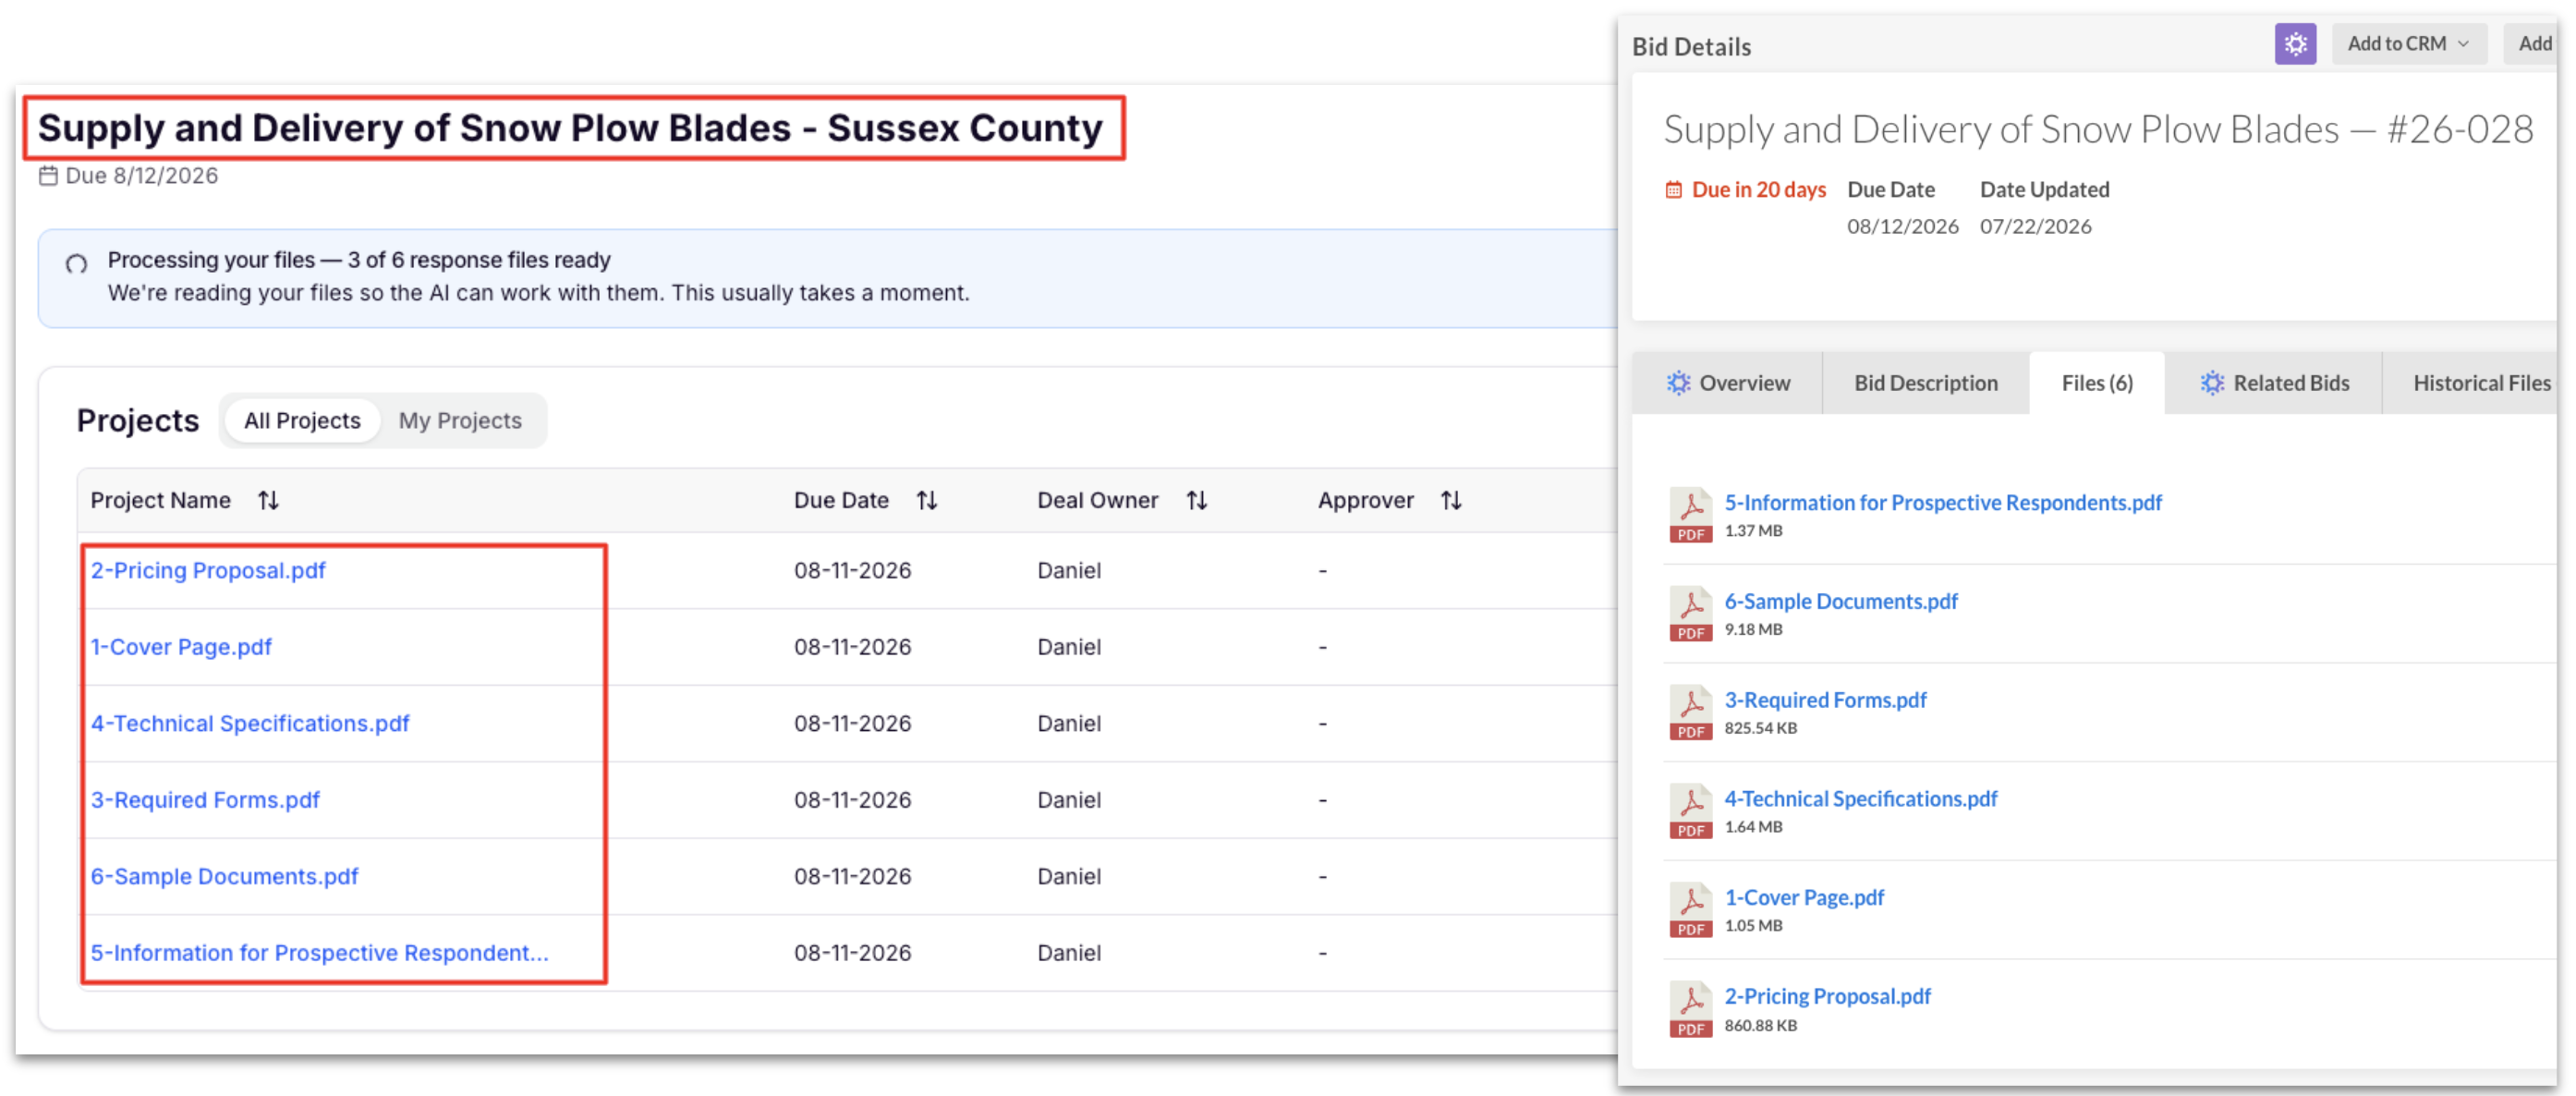Click the purple AI gear icon in Bid Details
Image resolution: width=2576 pixels, height=1096 pixels.
2295,44
